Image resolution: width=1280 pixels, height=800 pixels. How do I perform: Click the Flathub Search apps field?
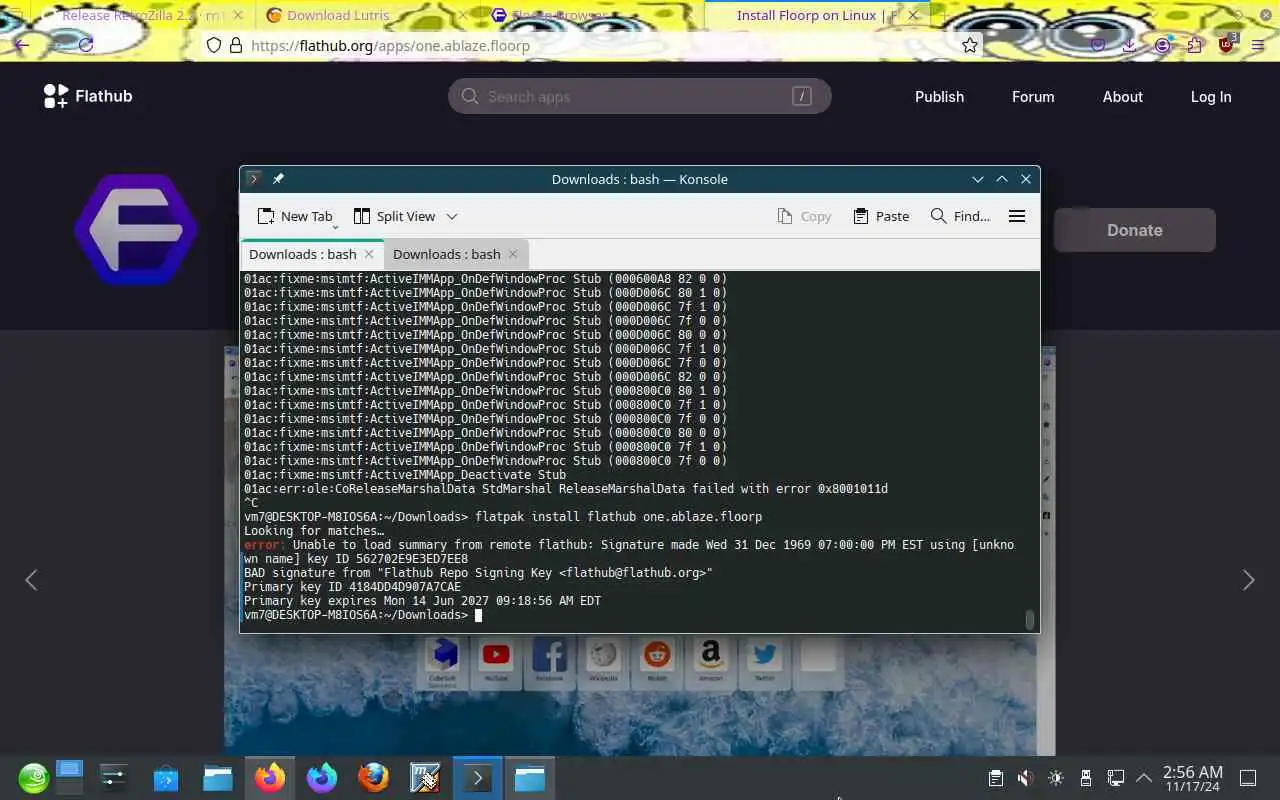coord(640,96)
